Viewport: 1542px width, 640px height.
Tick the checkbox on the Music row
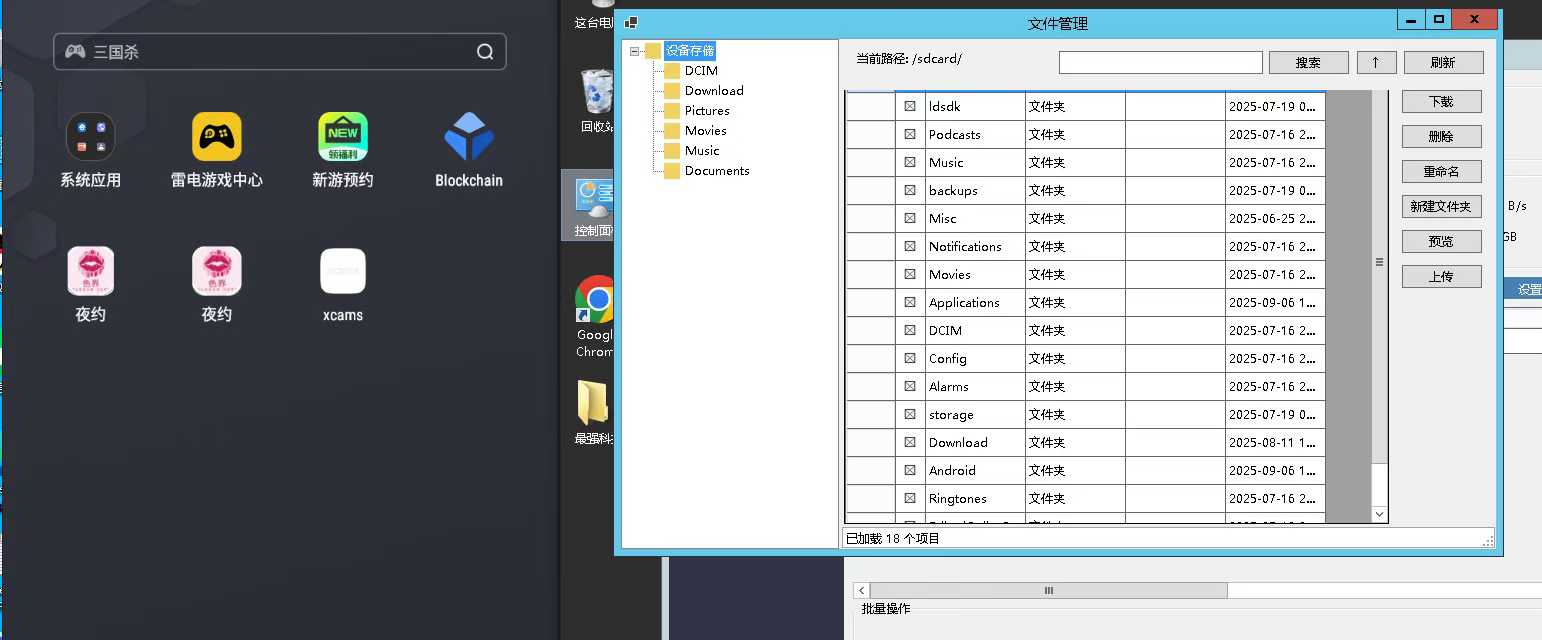coord(909,162)
